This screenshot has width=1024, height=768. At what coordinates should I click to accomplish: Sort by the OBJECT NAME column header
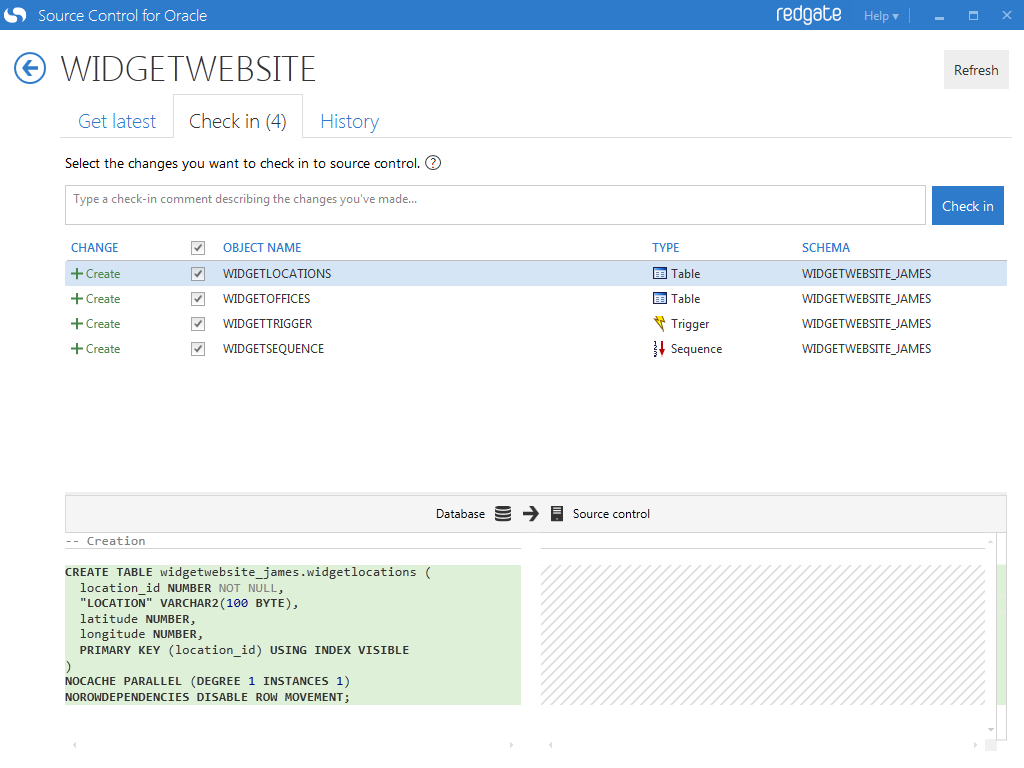[x=262, y=248]
